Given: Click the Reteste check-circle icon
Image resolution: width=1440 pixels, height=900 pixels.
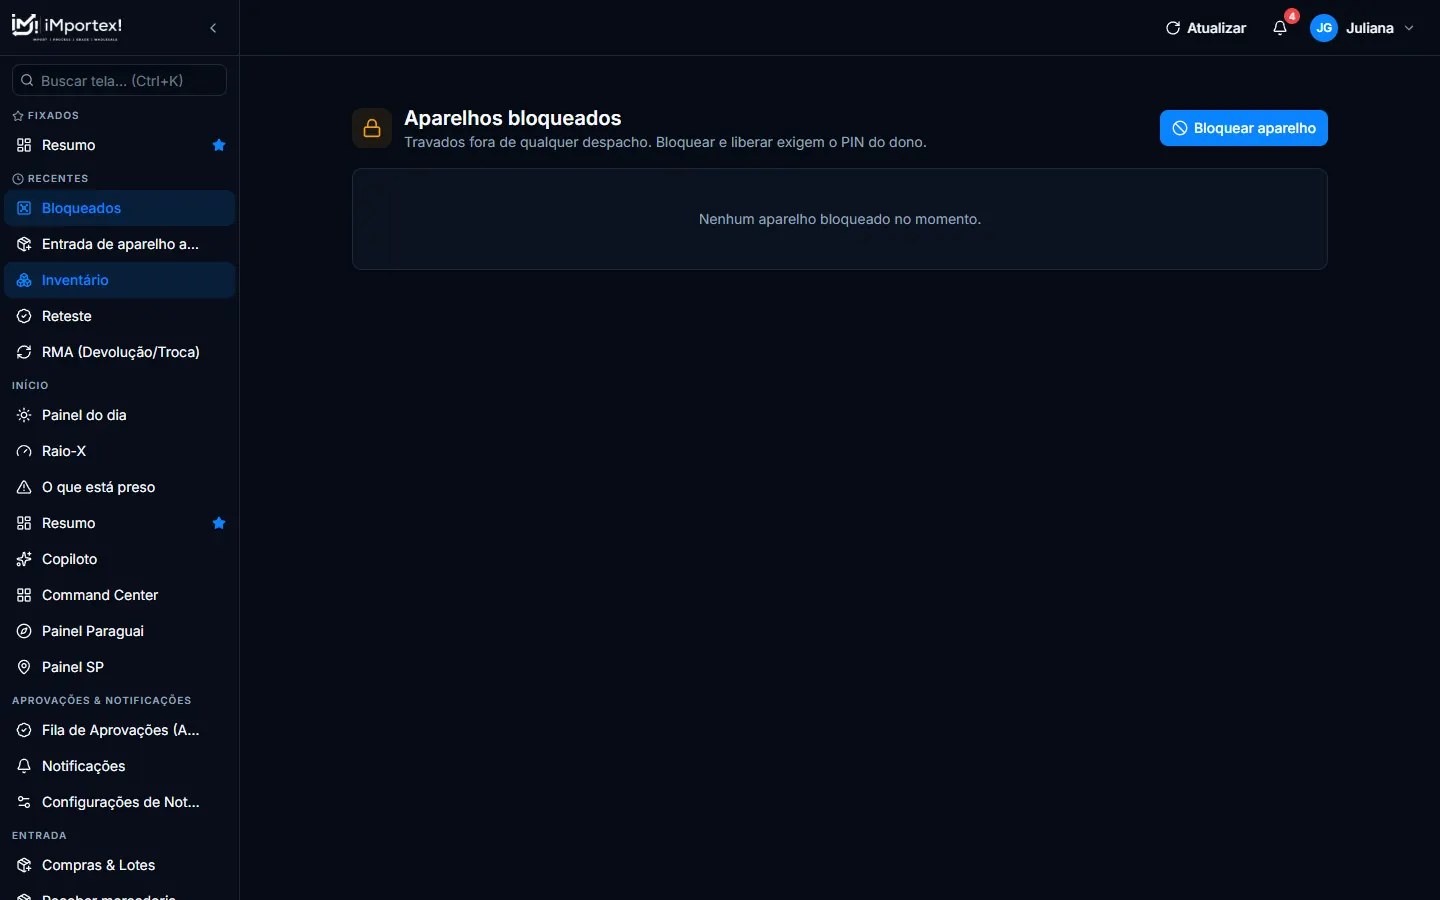Looking at the screenshot, I should tap(24, 316).
